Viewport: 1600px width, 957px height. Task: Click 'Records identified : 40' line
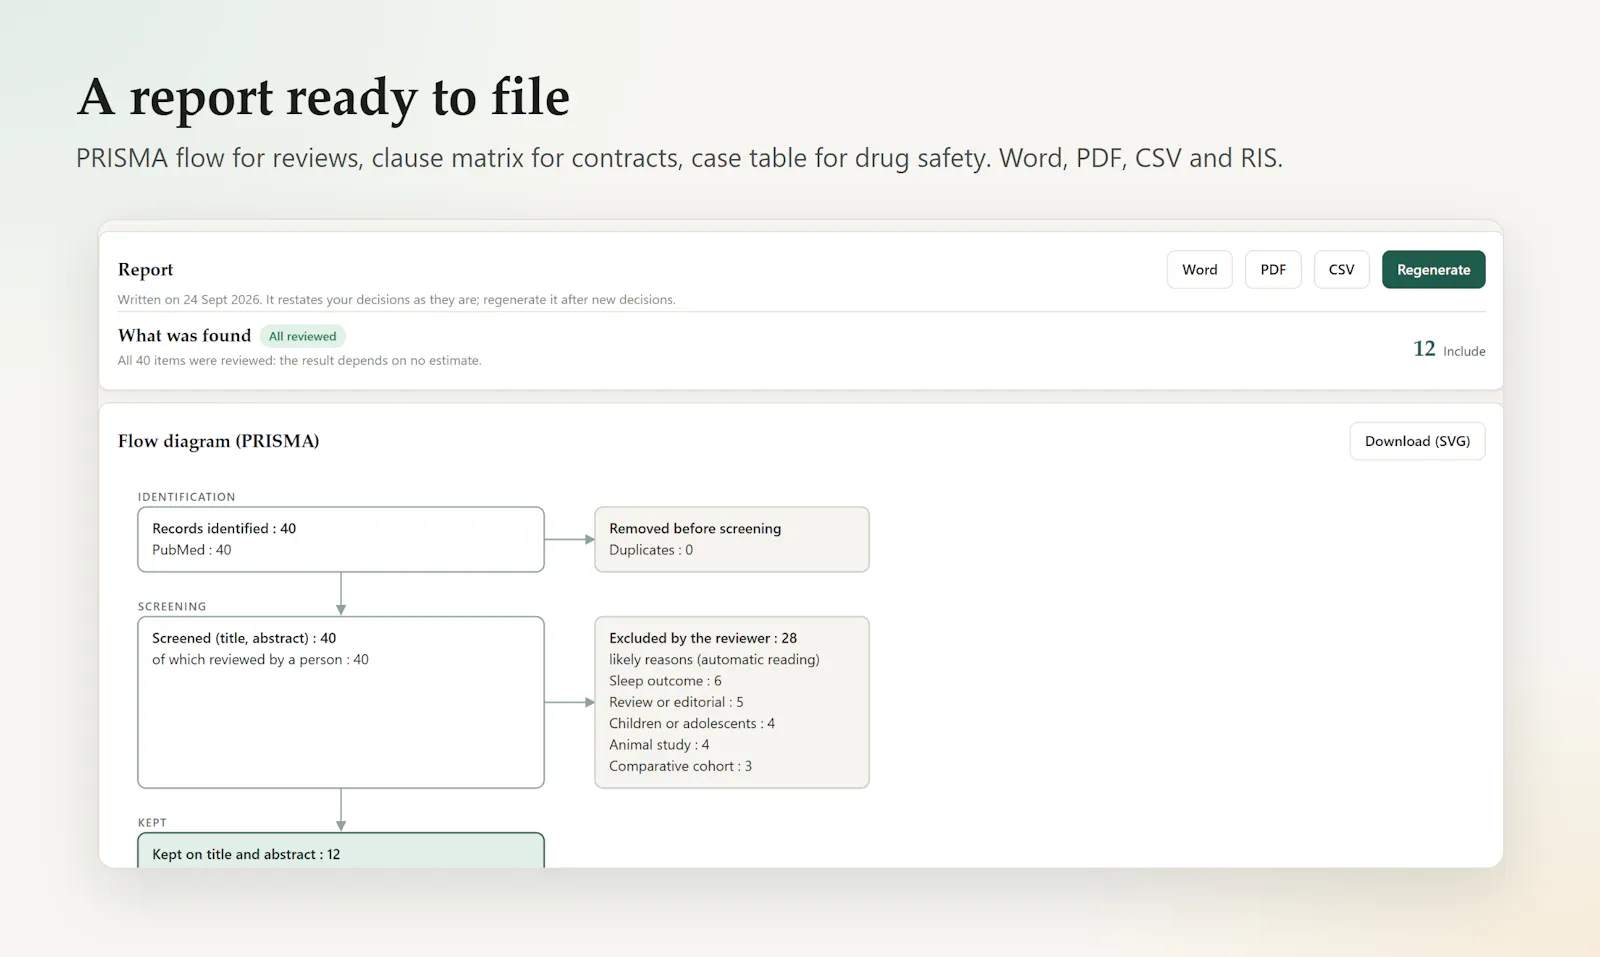[x=224, y=528]
